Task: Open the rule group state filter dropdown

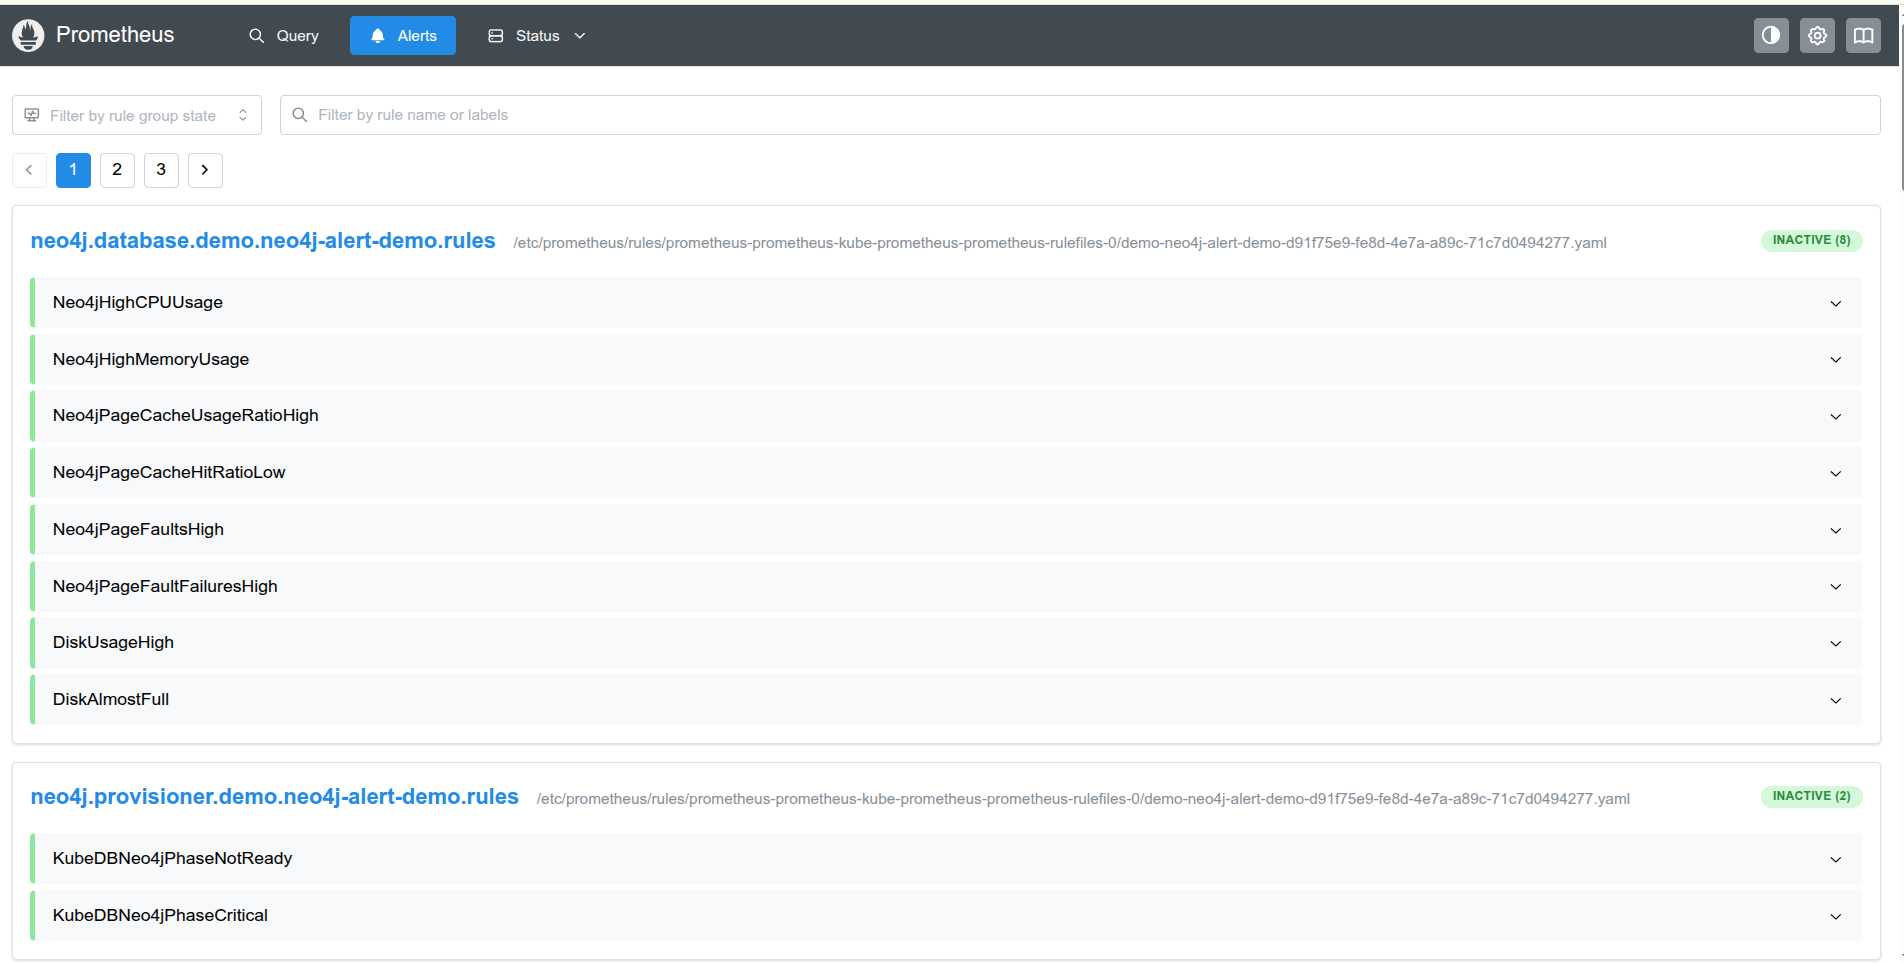Action: coord(137,115)
